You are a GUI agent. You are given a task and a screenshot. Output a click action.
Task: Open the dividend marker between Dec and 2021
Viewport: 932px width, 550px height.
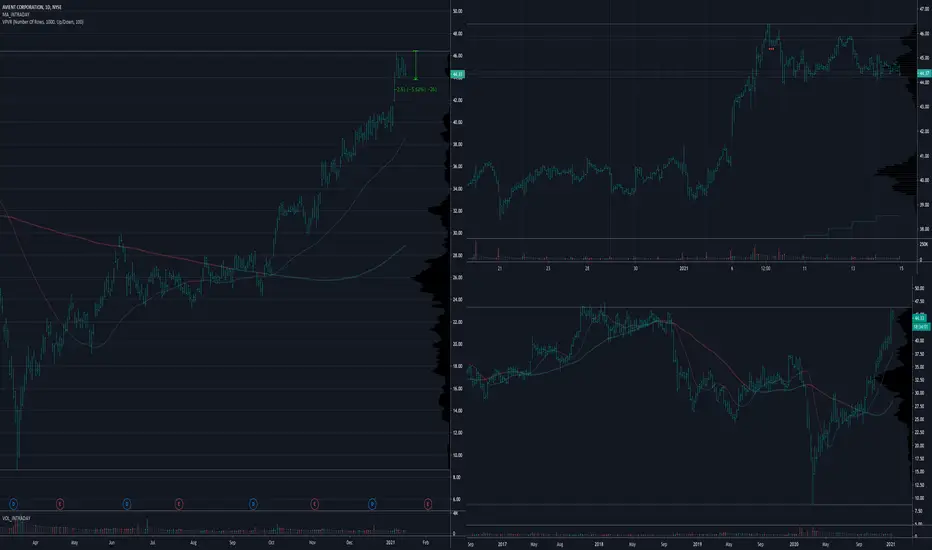[372, 504]
